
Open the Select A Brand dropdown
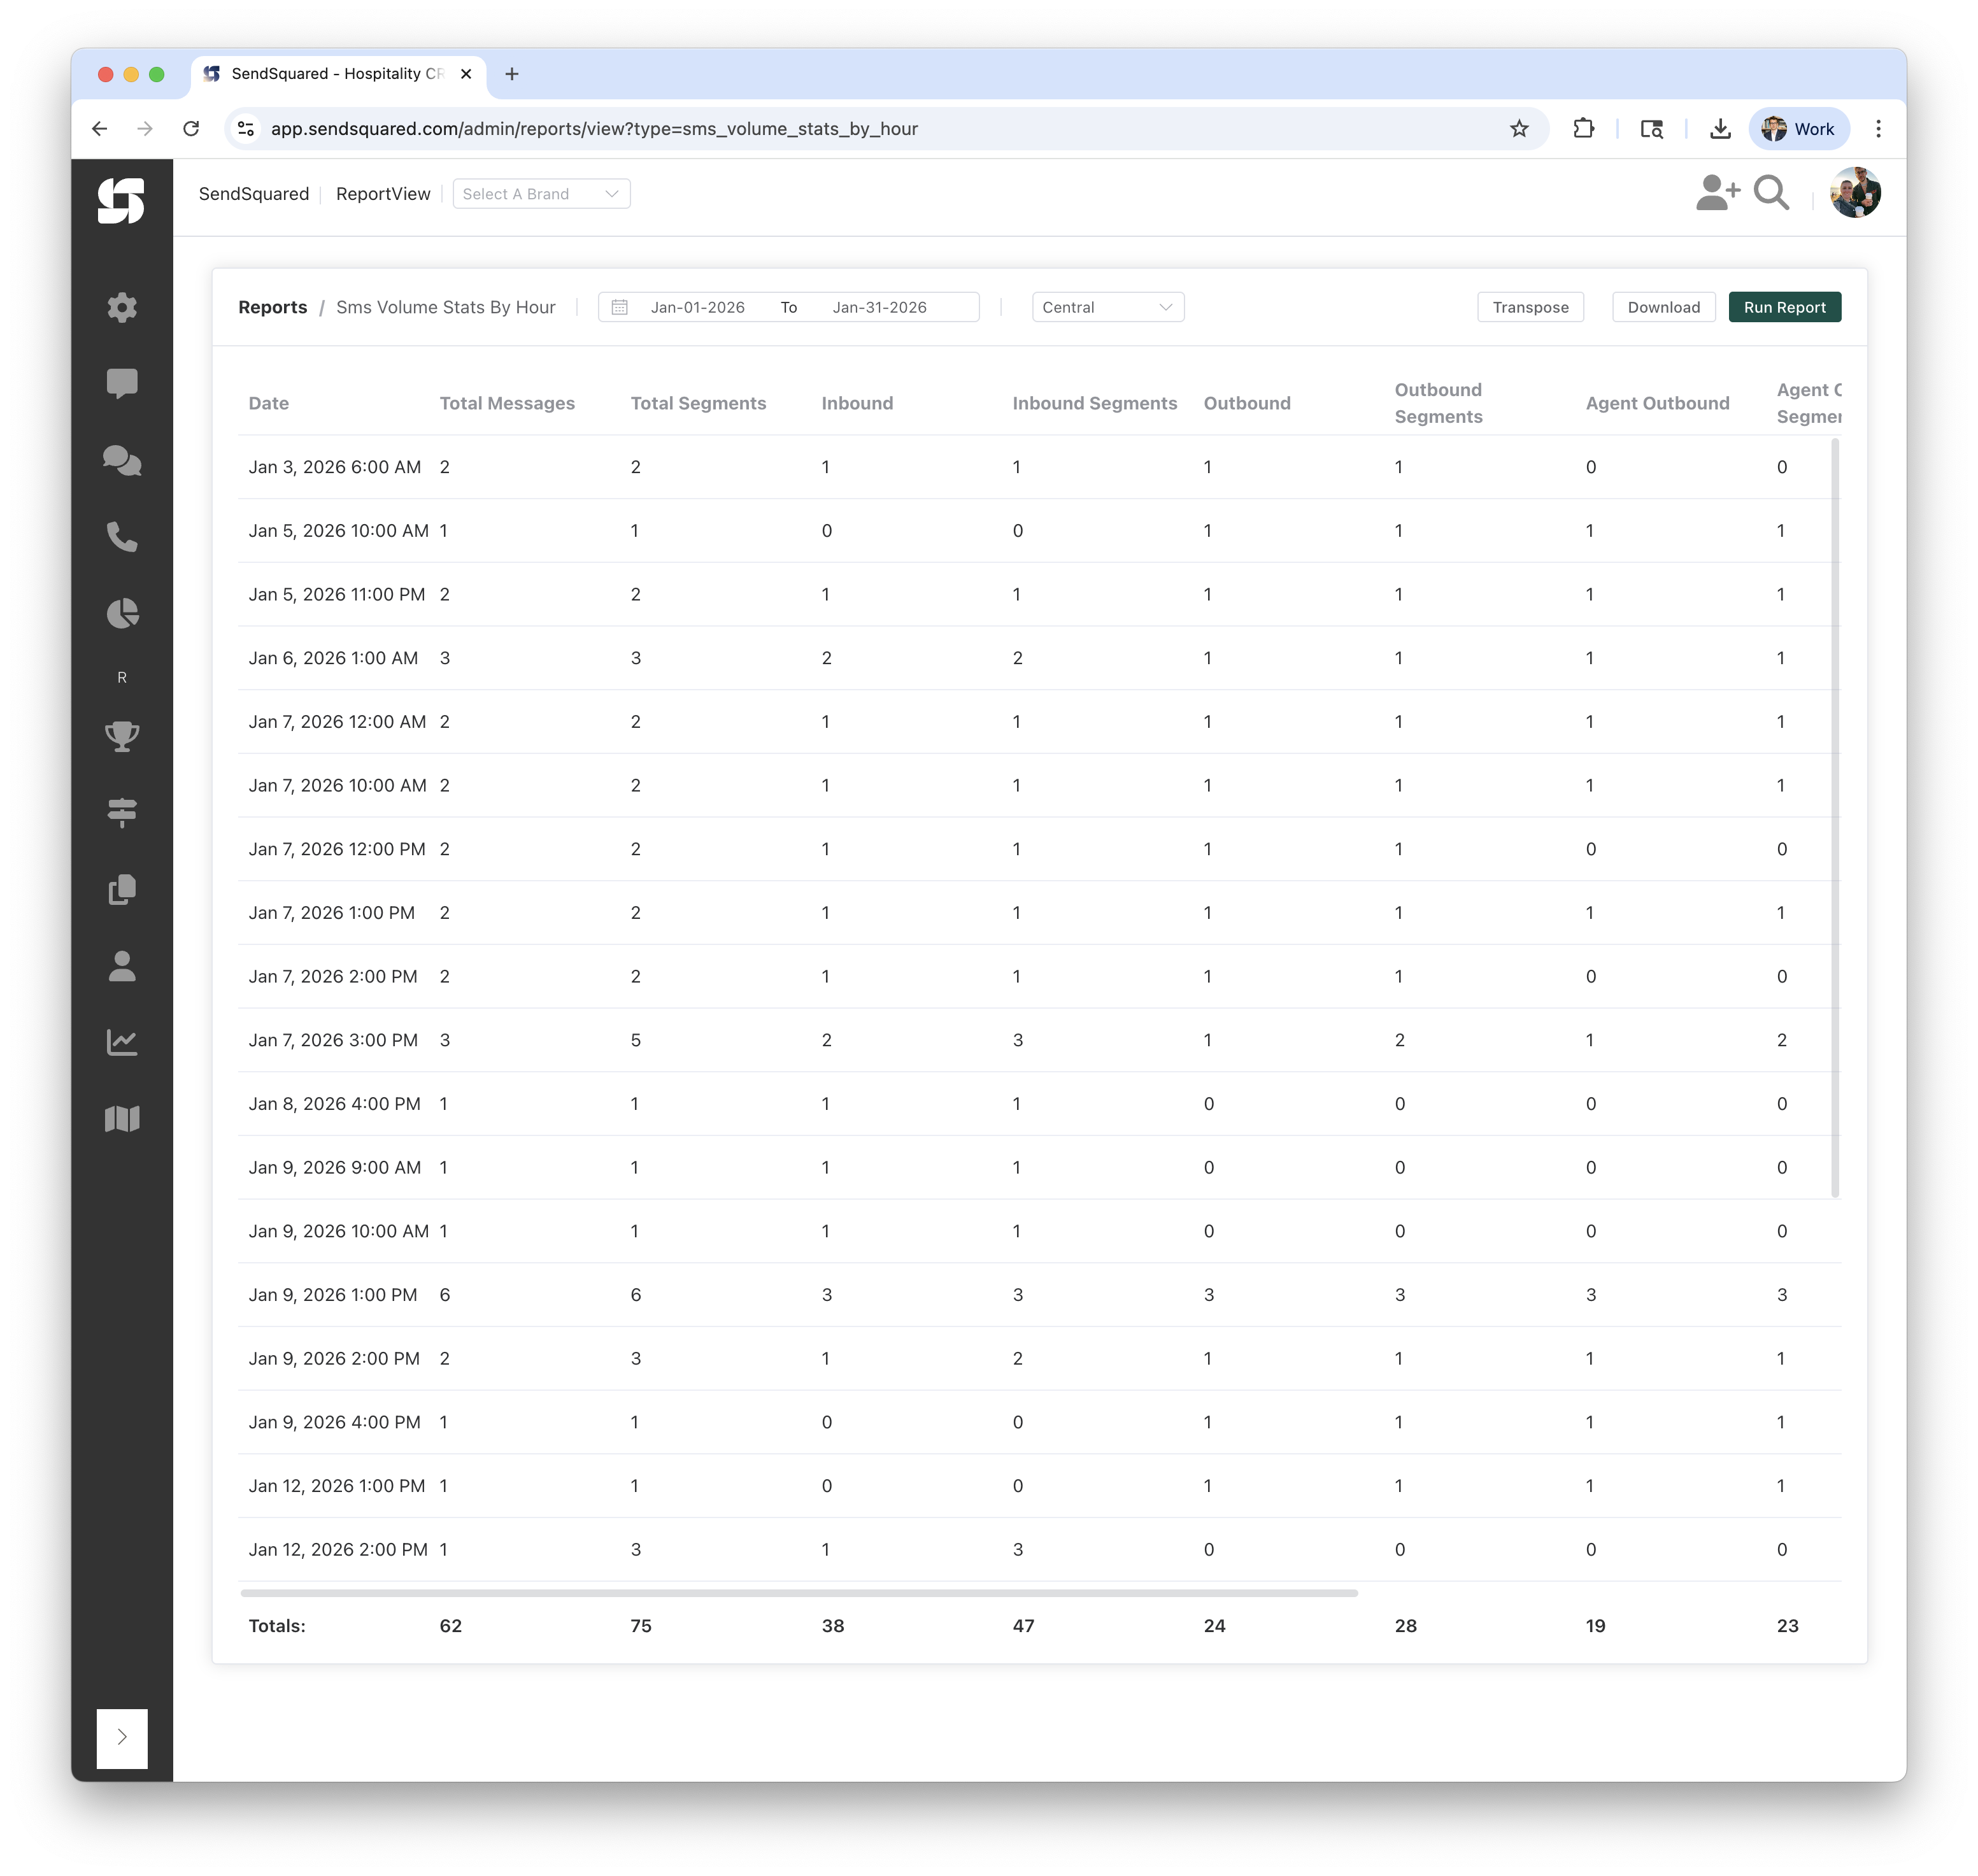pyautogui.click(x=541, y=193)
